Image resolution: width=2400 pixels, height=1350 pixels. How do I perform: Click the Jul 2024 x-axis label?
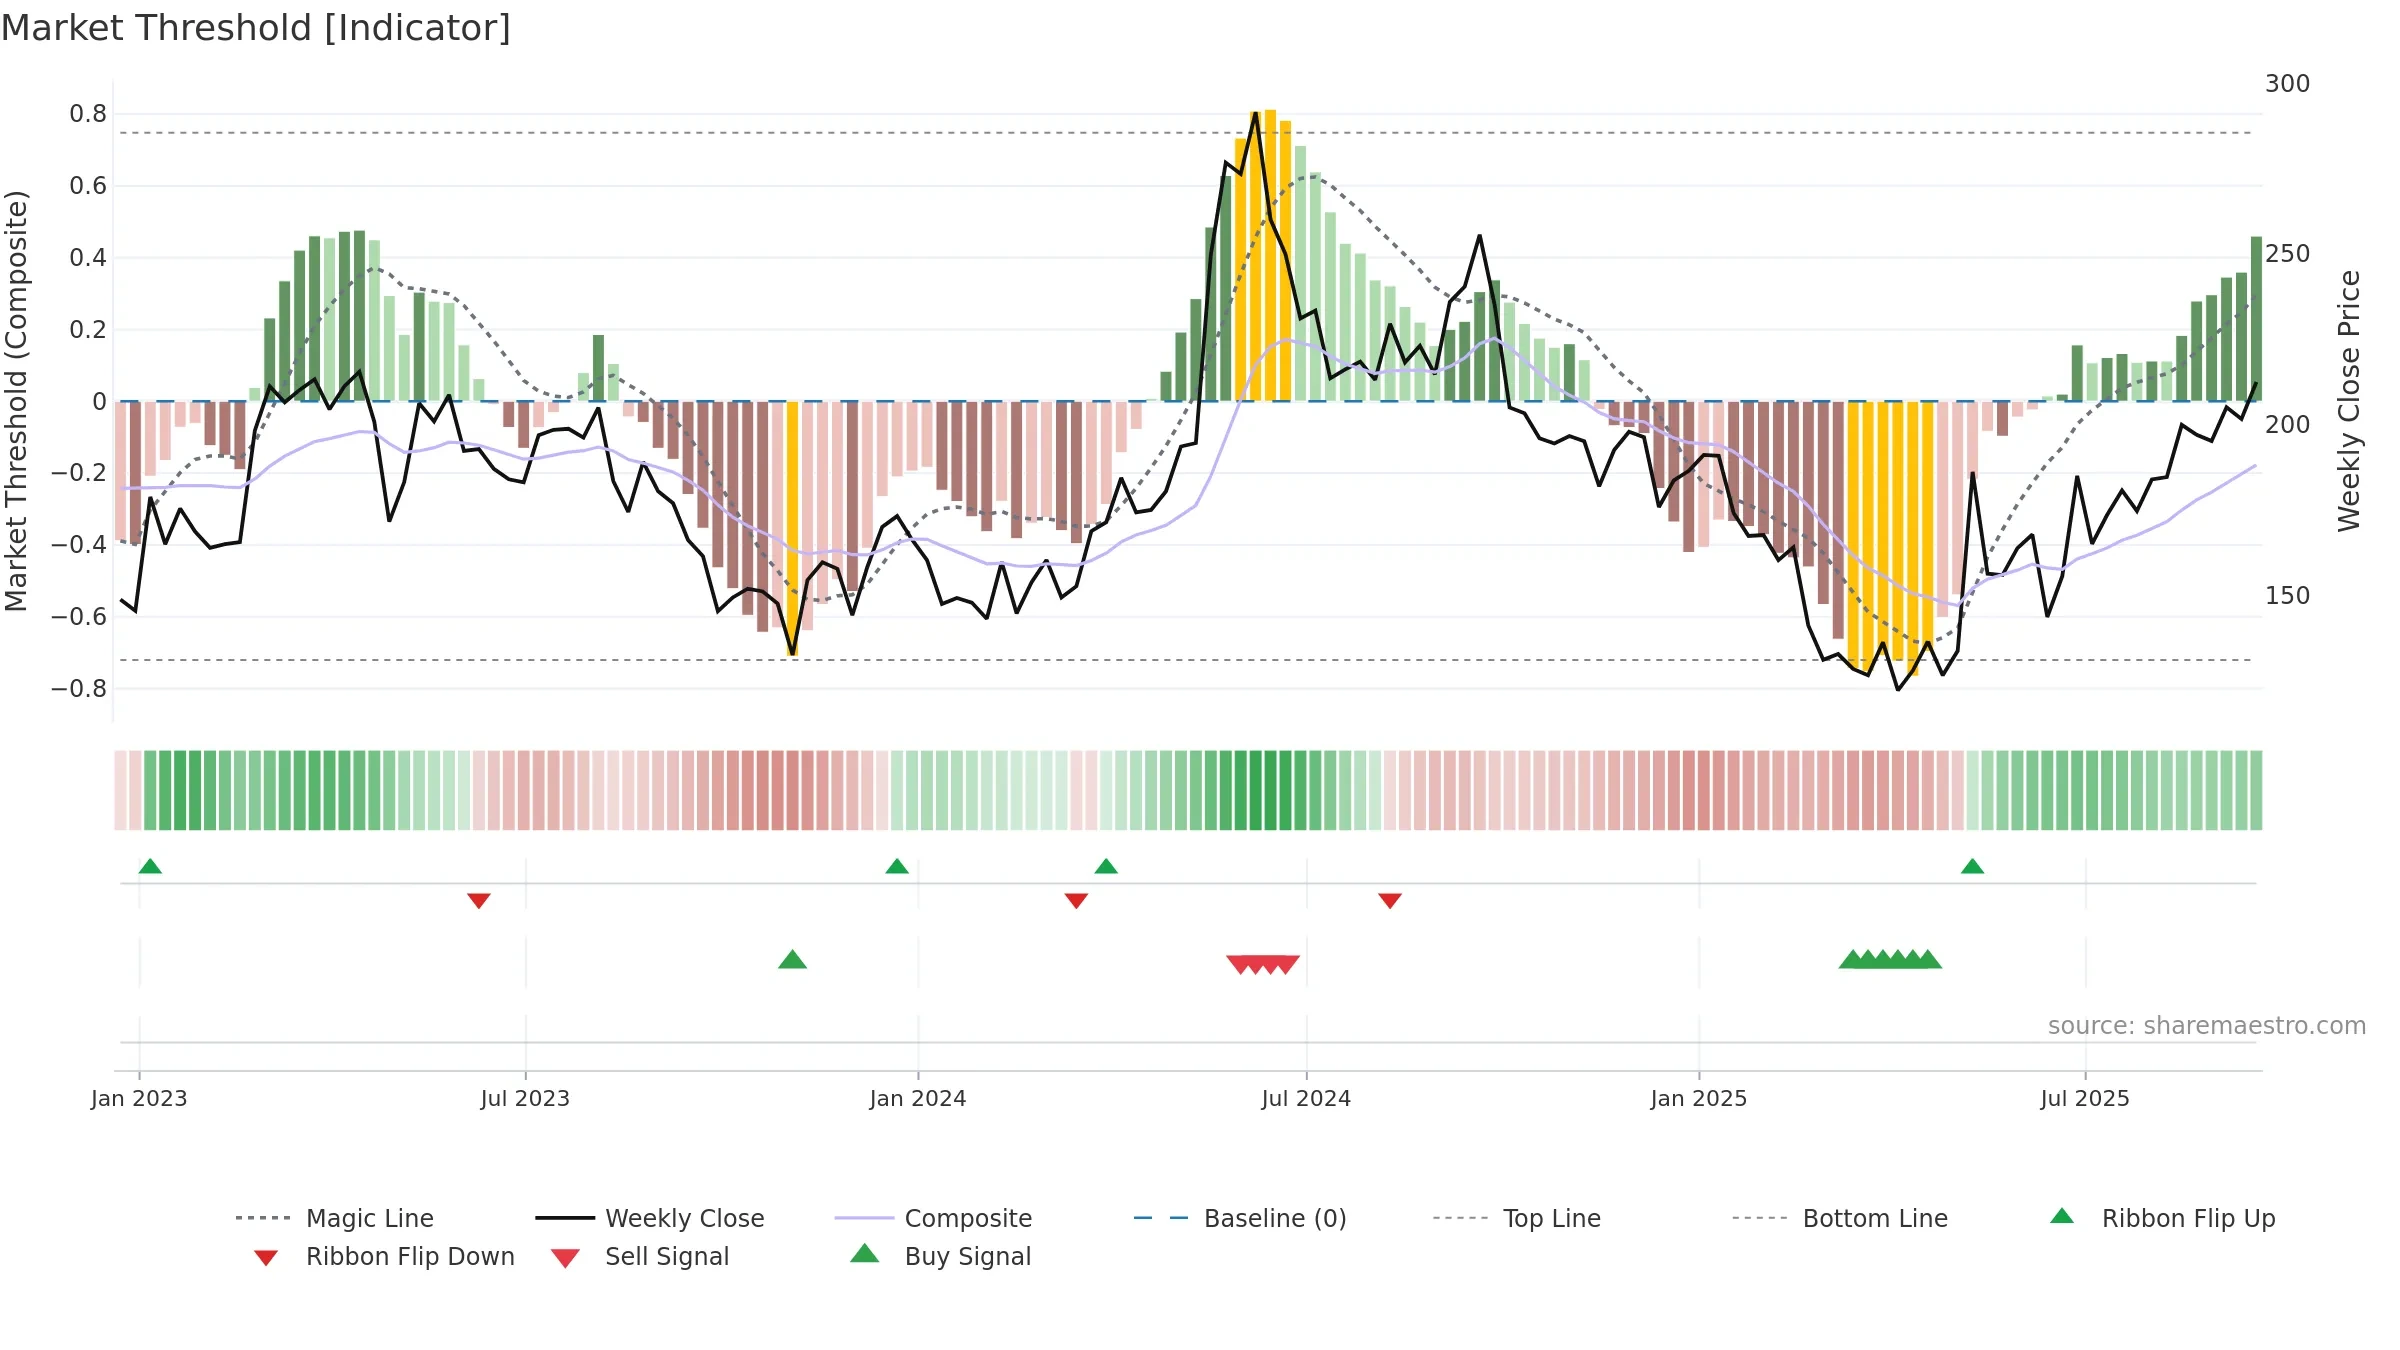click(x=1306, y=1099)
